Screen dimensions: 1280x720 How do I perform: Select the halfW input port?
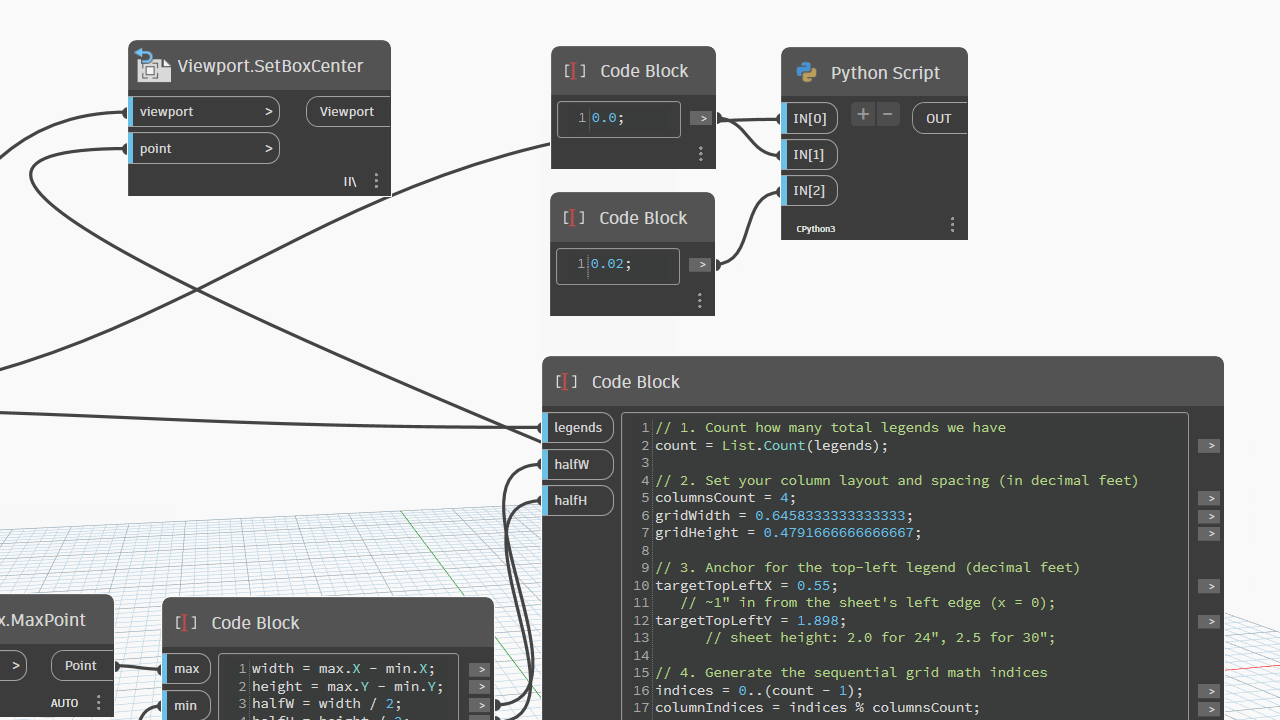[578, 465]
